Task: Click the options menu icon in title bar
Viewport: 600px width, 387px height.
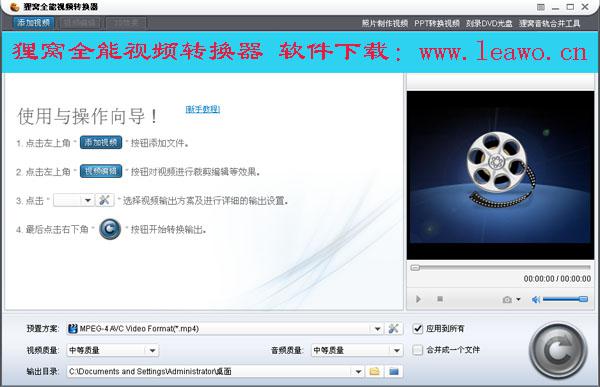Action: pos(540,7)
